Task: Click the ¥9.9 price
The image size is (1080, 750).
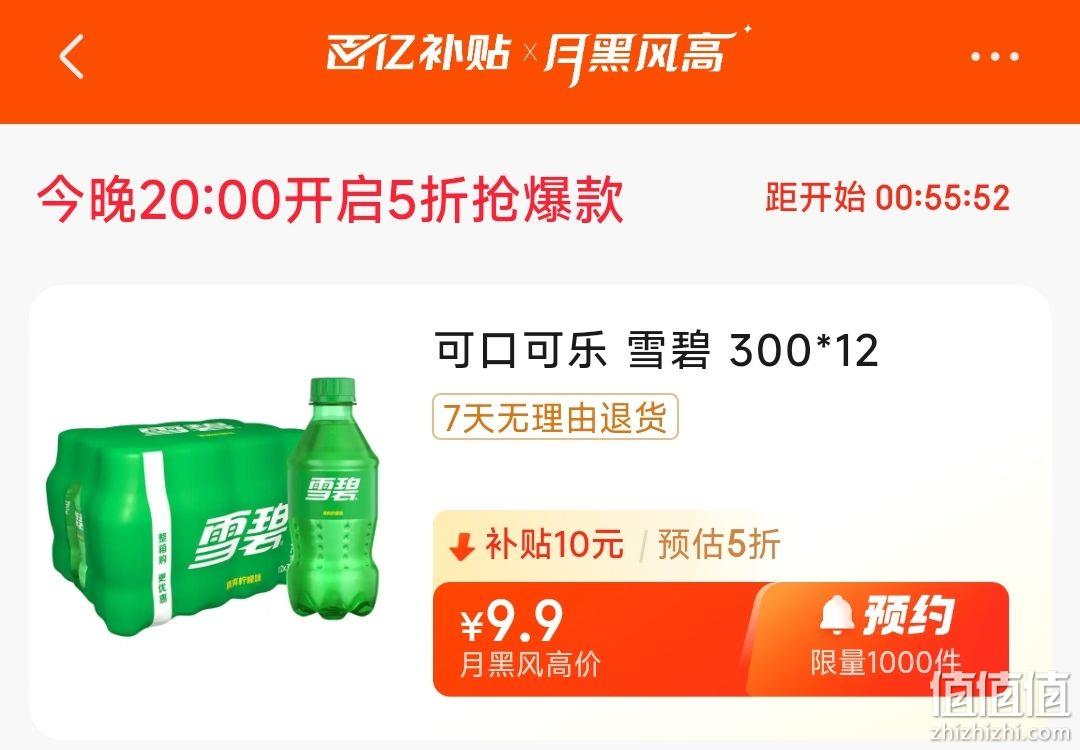Action: 512,621
